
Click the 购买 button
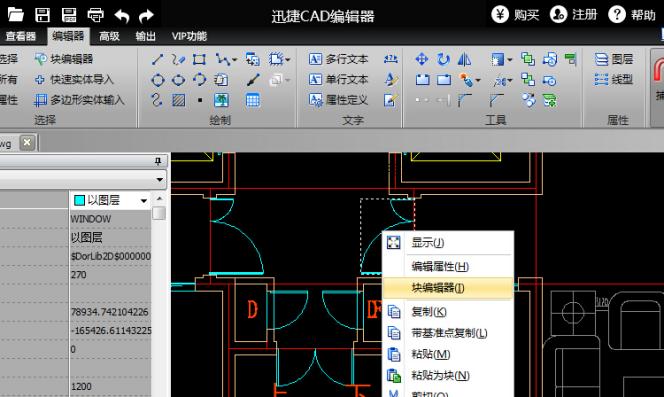pyautogui.click(x=515, y=15)
